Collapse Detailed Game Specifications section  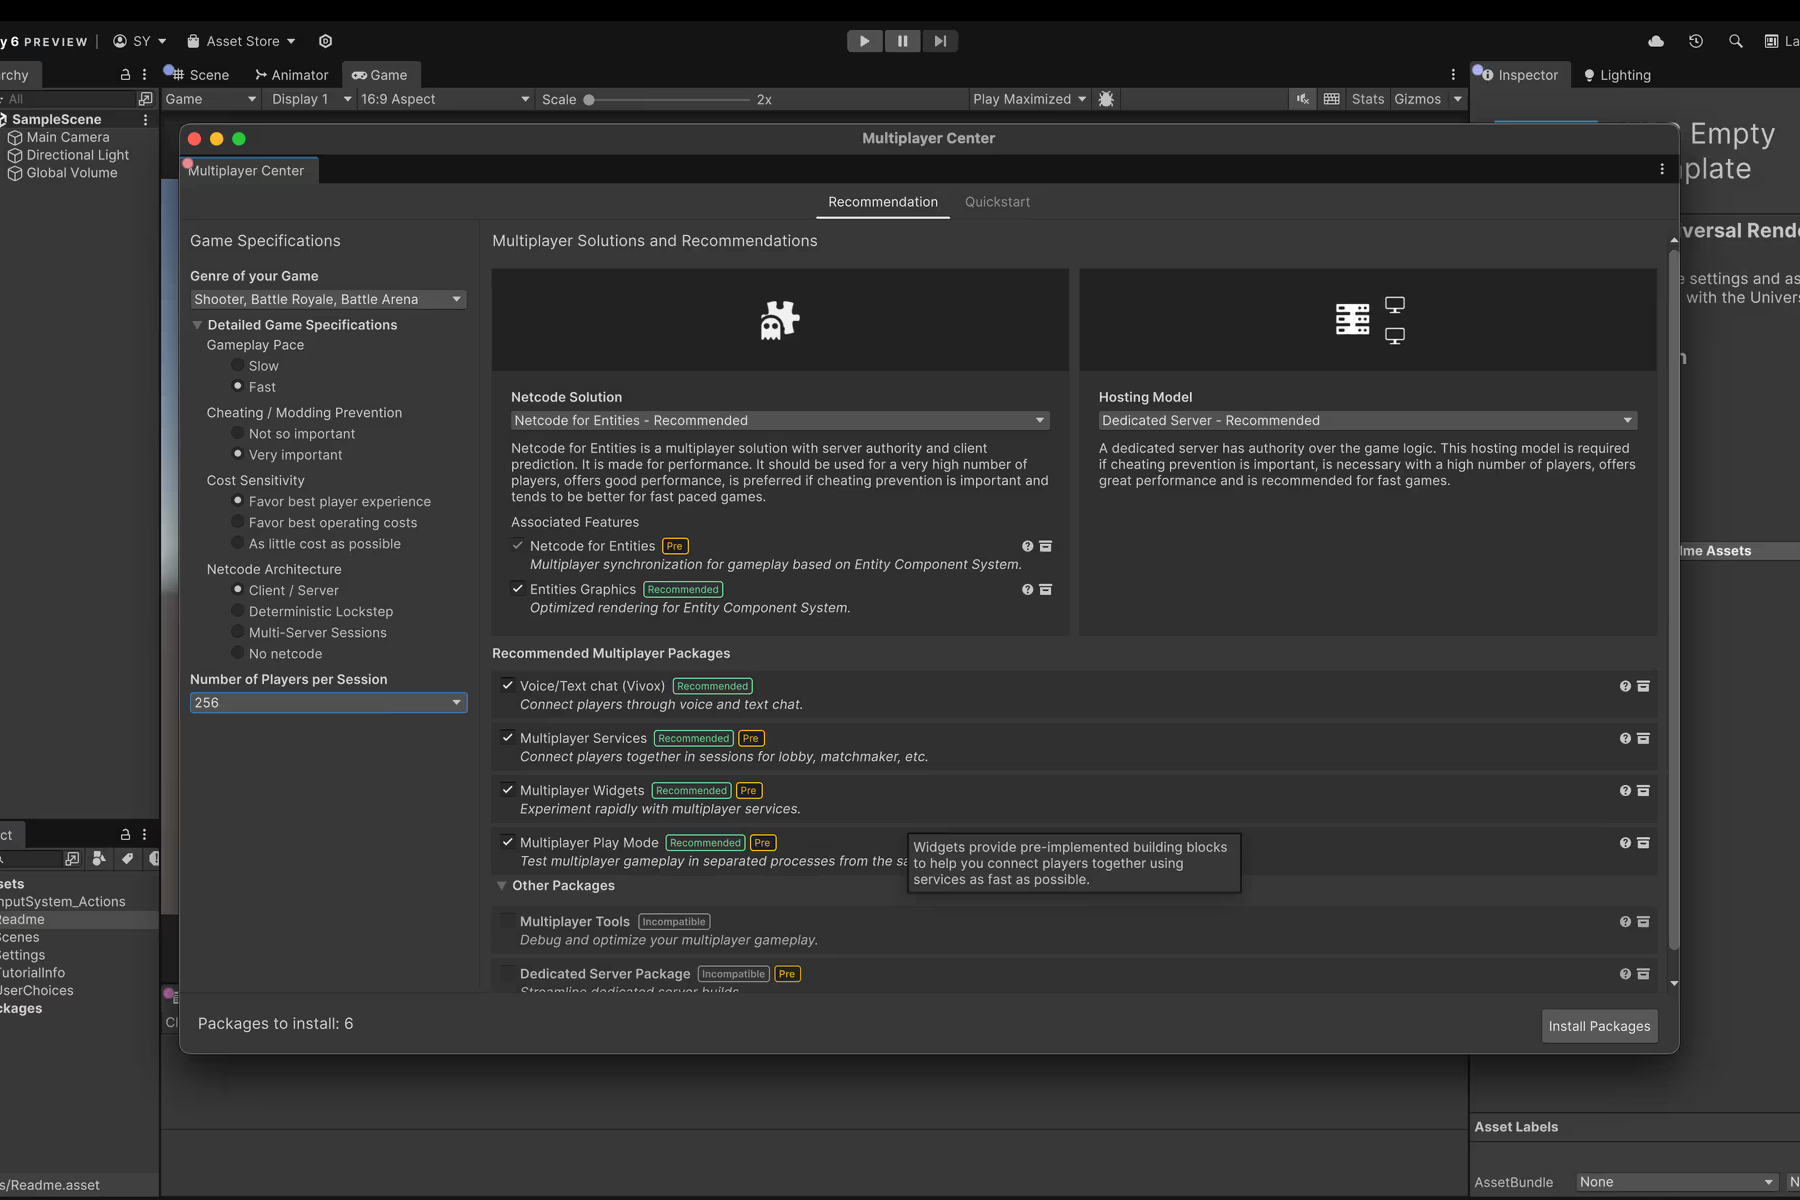coord(197,325)
